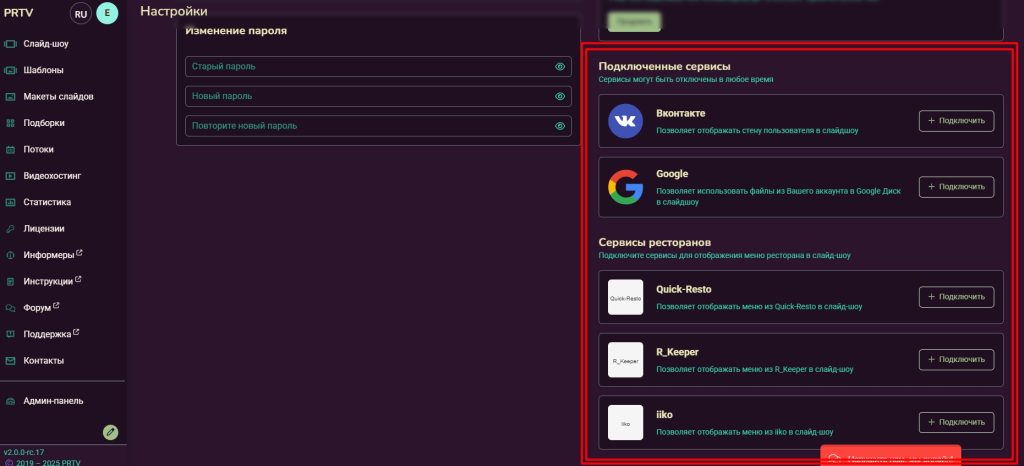Image resolution: width=1024 pixels, height=466 pixels.
Task: Click the Контакты envelope icon
Action: [10, 361]
